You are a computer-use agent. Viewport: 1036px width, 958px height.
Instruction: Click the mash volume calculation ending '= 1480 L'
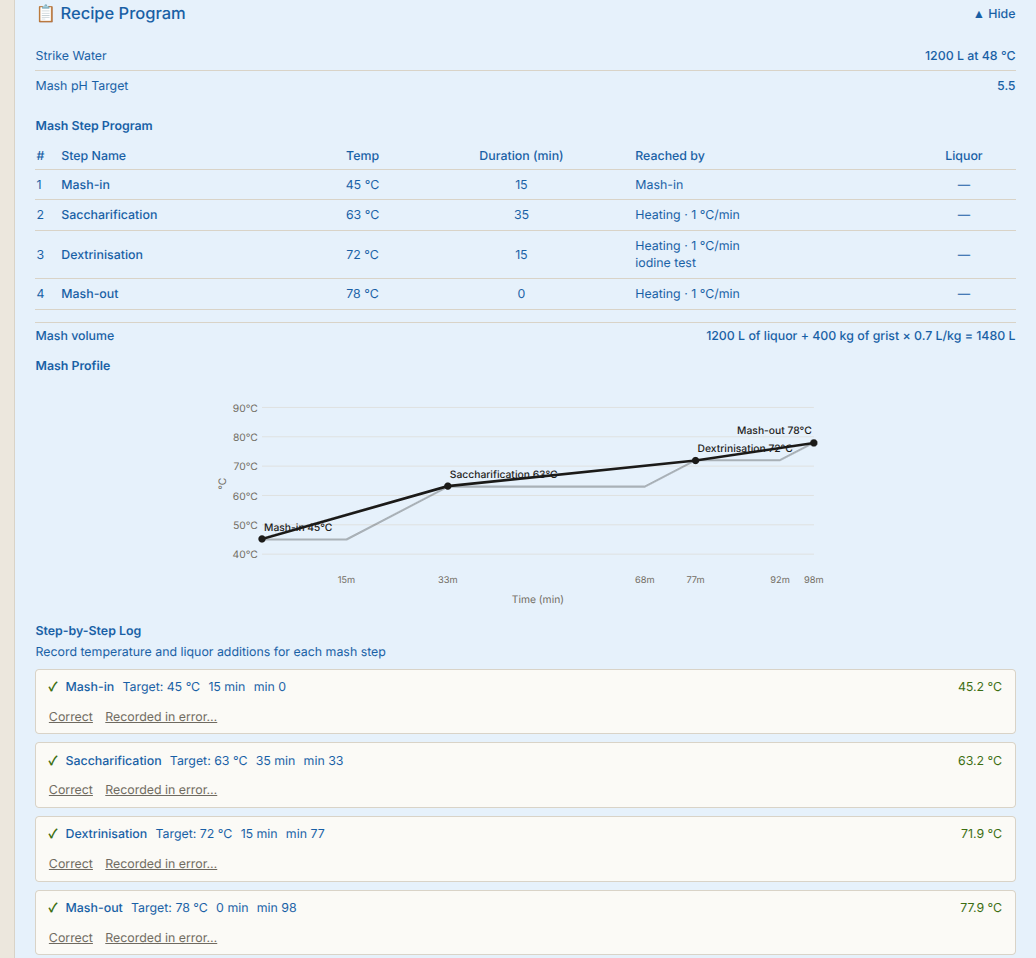(860, 336)
